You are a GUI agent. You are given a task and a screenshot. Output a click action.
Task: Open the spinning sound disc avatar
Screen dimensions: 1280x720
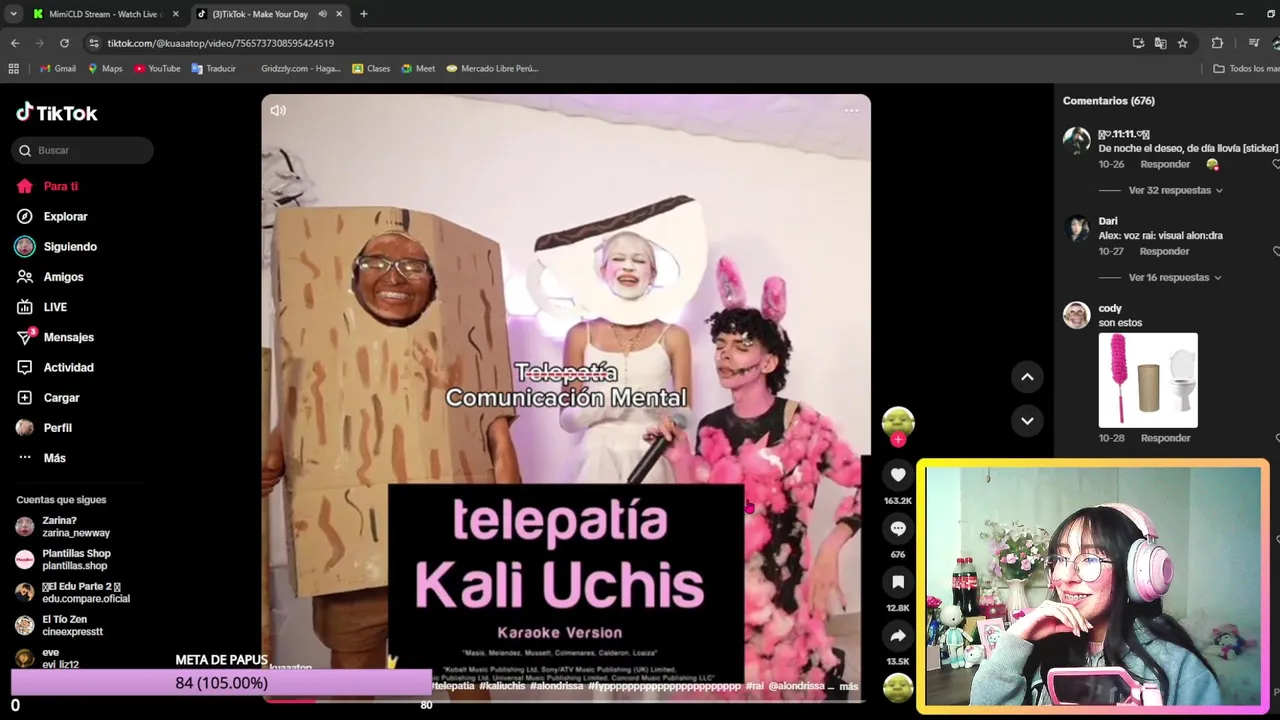tap(898, 687)
